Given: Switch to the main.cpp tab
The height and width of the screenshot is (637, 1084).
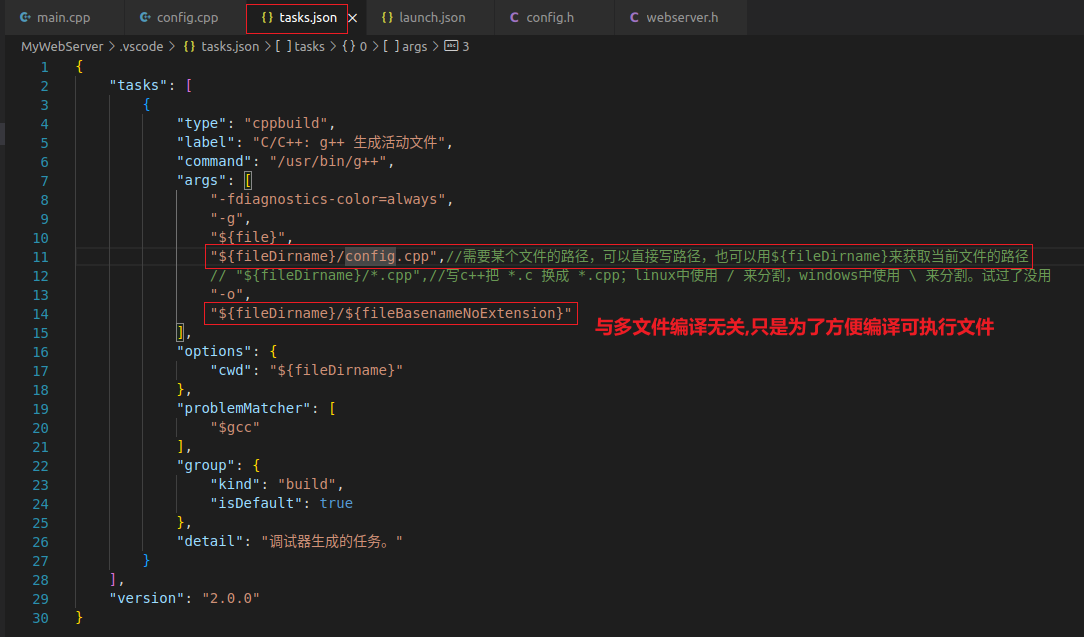Looking at the screenshot, I should pyautogui.click(x=62, y=18).
